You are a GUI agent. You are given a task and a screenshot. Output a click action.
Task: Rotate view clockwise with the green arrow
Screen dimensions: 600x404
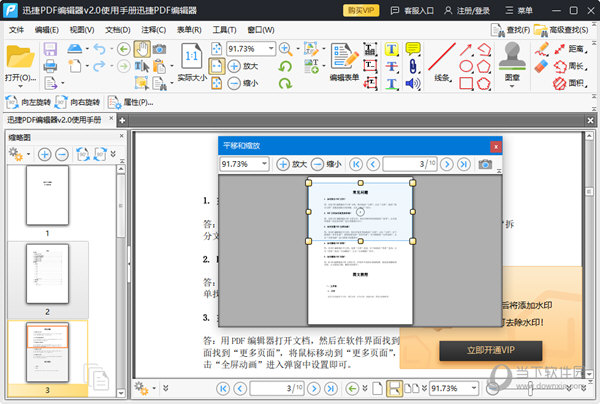click(285, 83)
